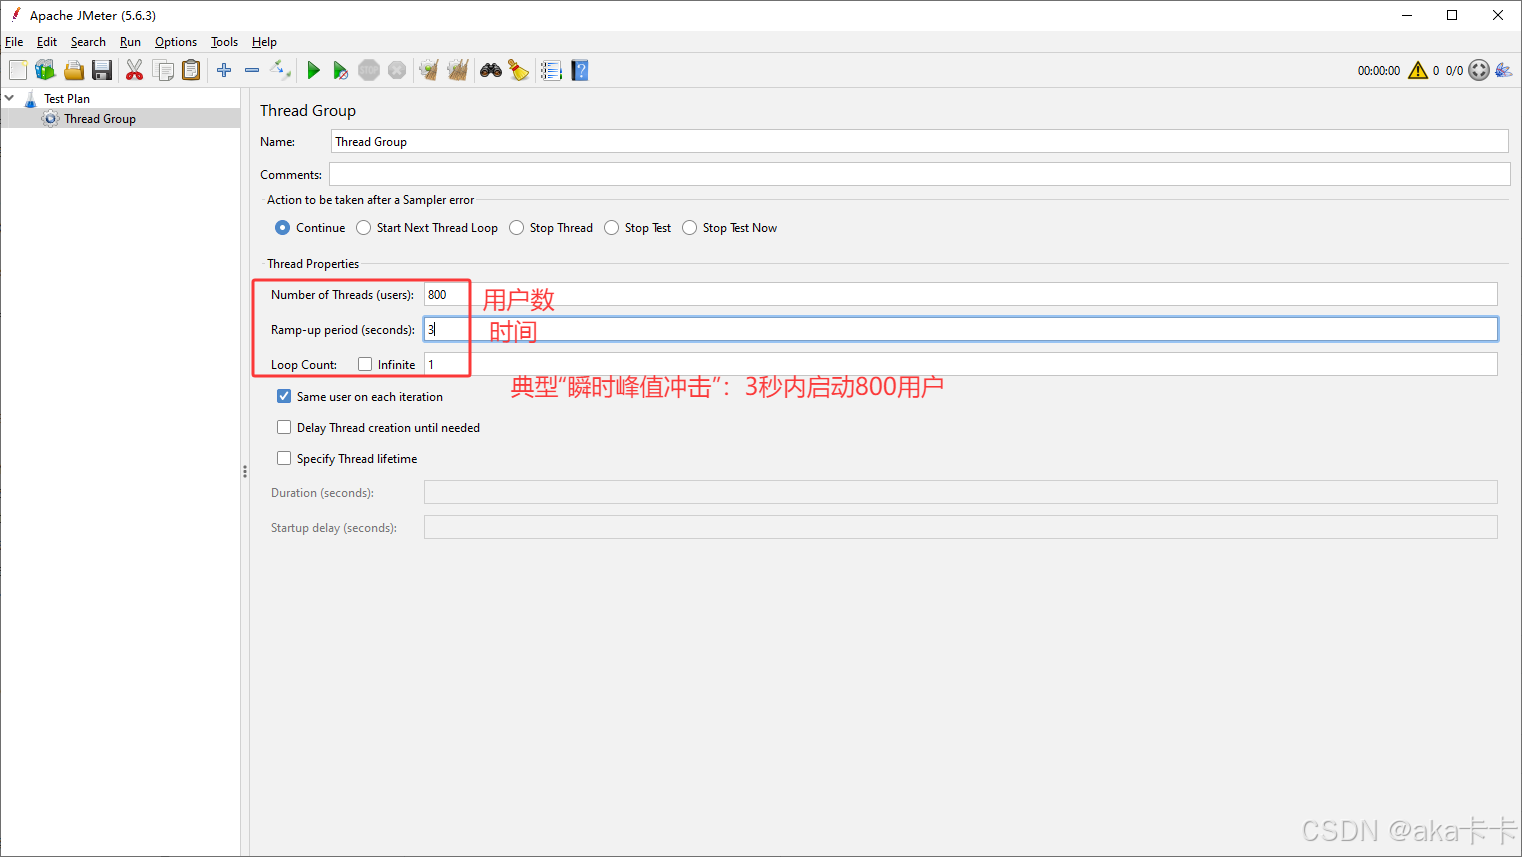
Task: Open the Templates icon in toolbar
Action: 45,70
